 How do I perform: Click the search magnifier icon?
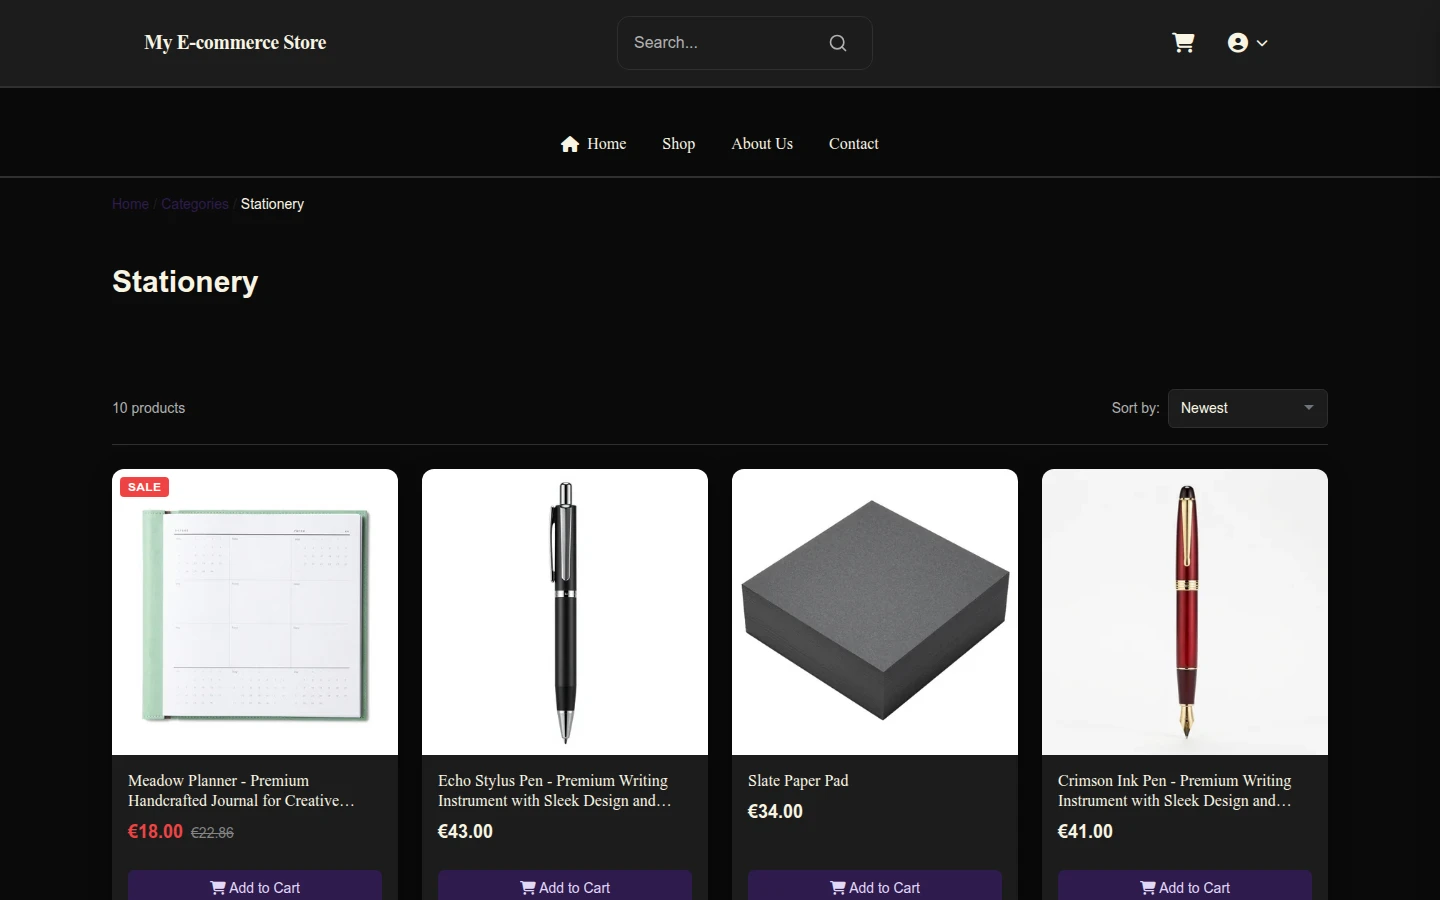(838, 43)
